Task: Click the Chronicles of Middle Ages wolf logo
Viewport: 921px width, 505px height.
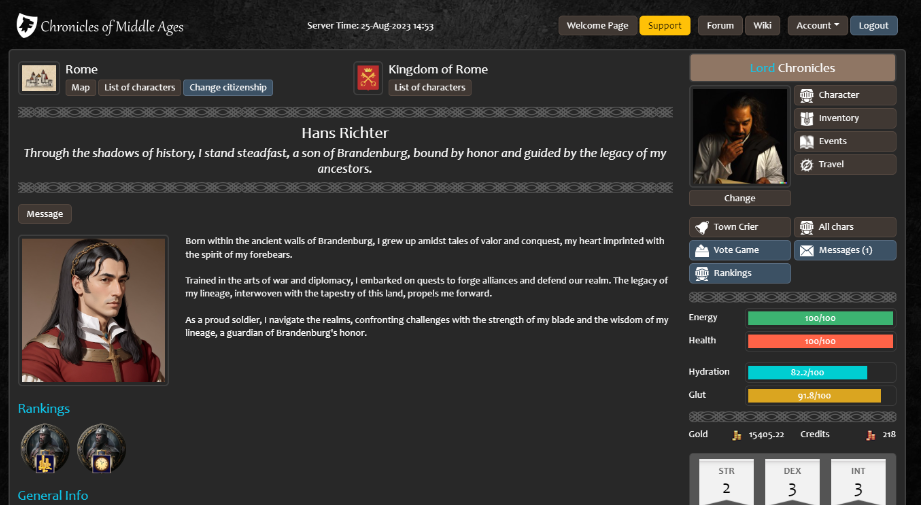Action: [27, 26]
